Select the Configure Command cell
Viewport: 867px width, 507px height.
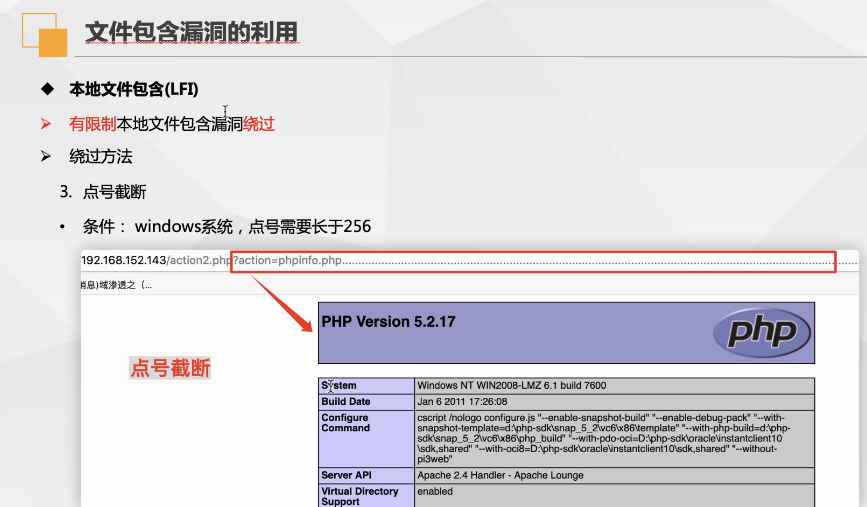point(367,438)
